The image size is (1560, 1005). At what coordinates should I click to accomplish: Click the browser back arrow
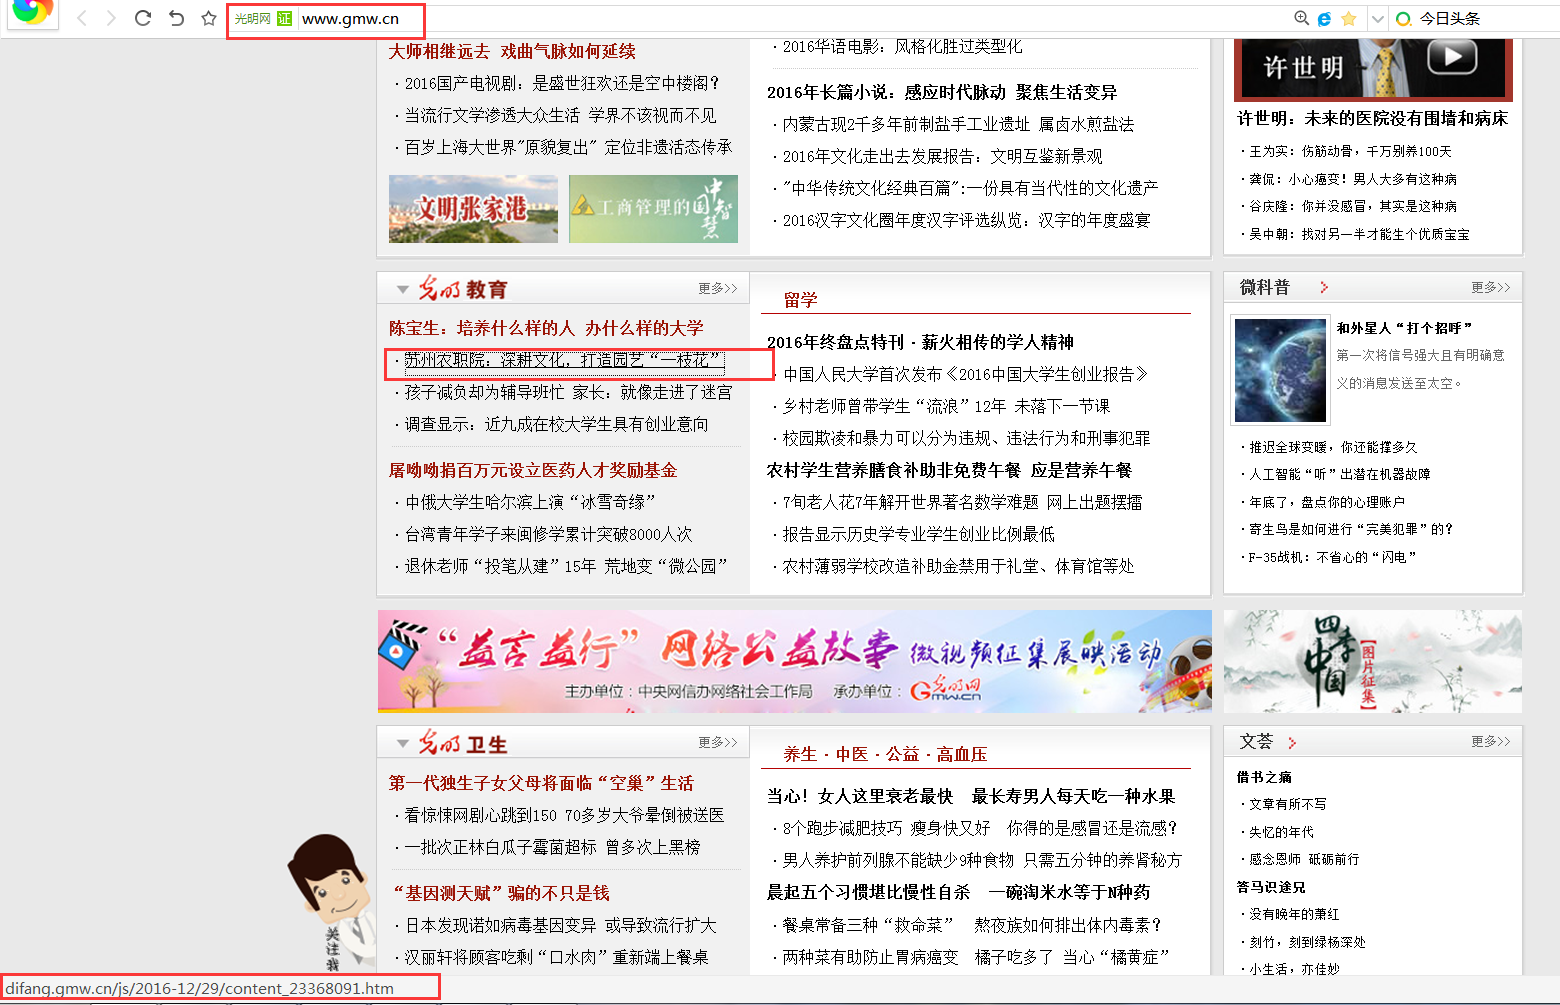[x=82, y=18]
